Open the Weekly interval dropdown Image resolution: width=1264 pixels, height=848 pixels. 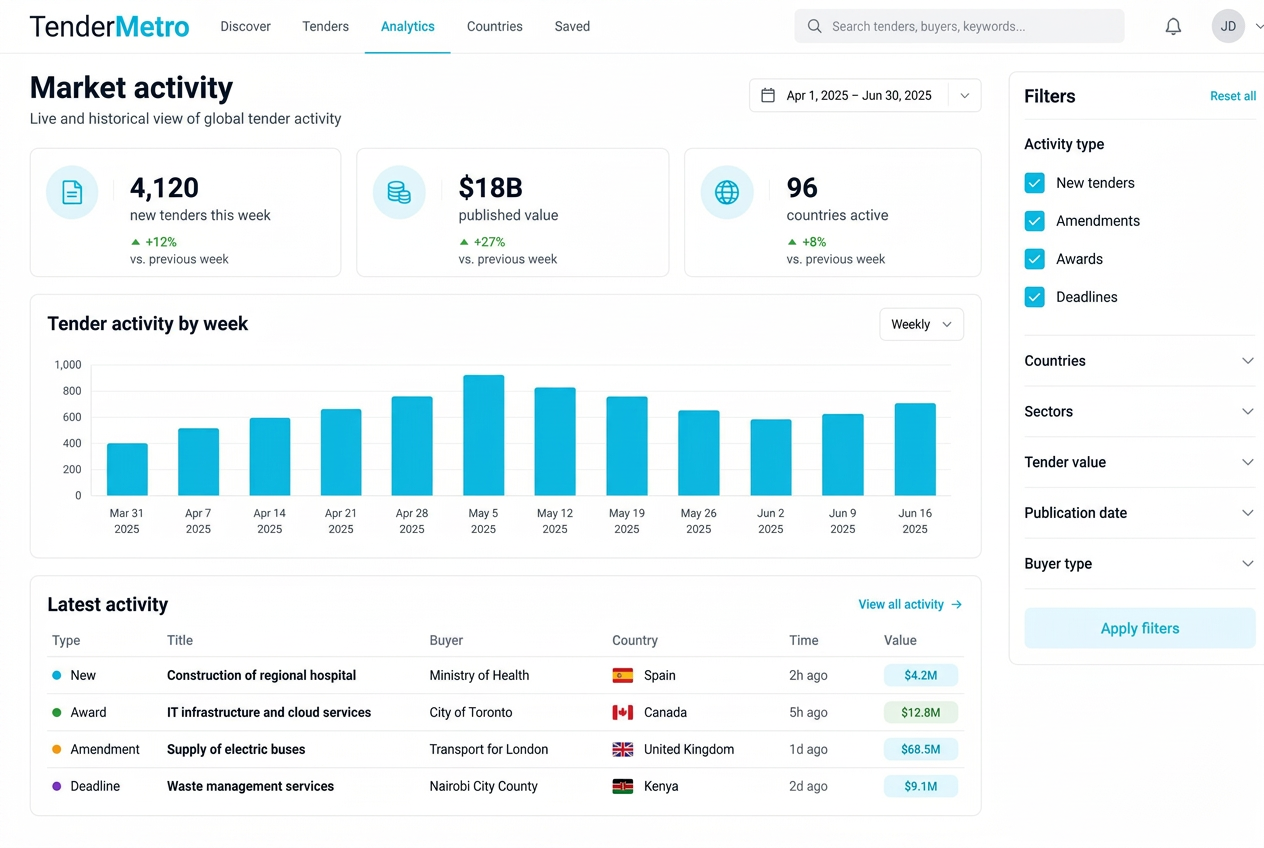click(921, 324)
